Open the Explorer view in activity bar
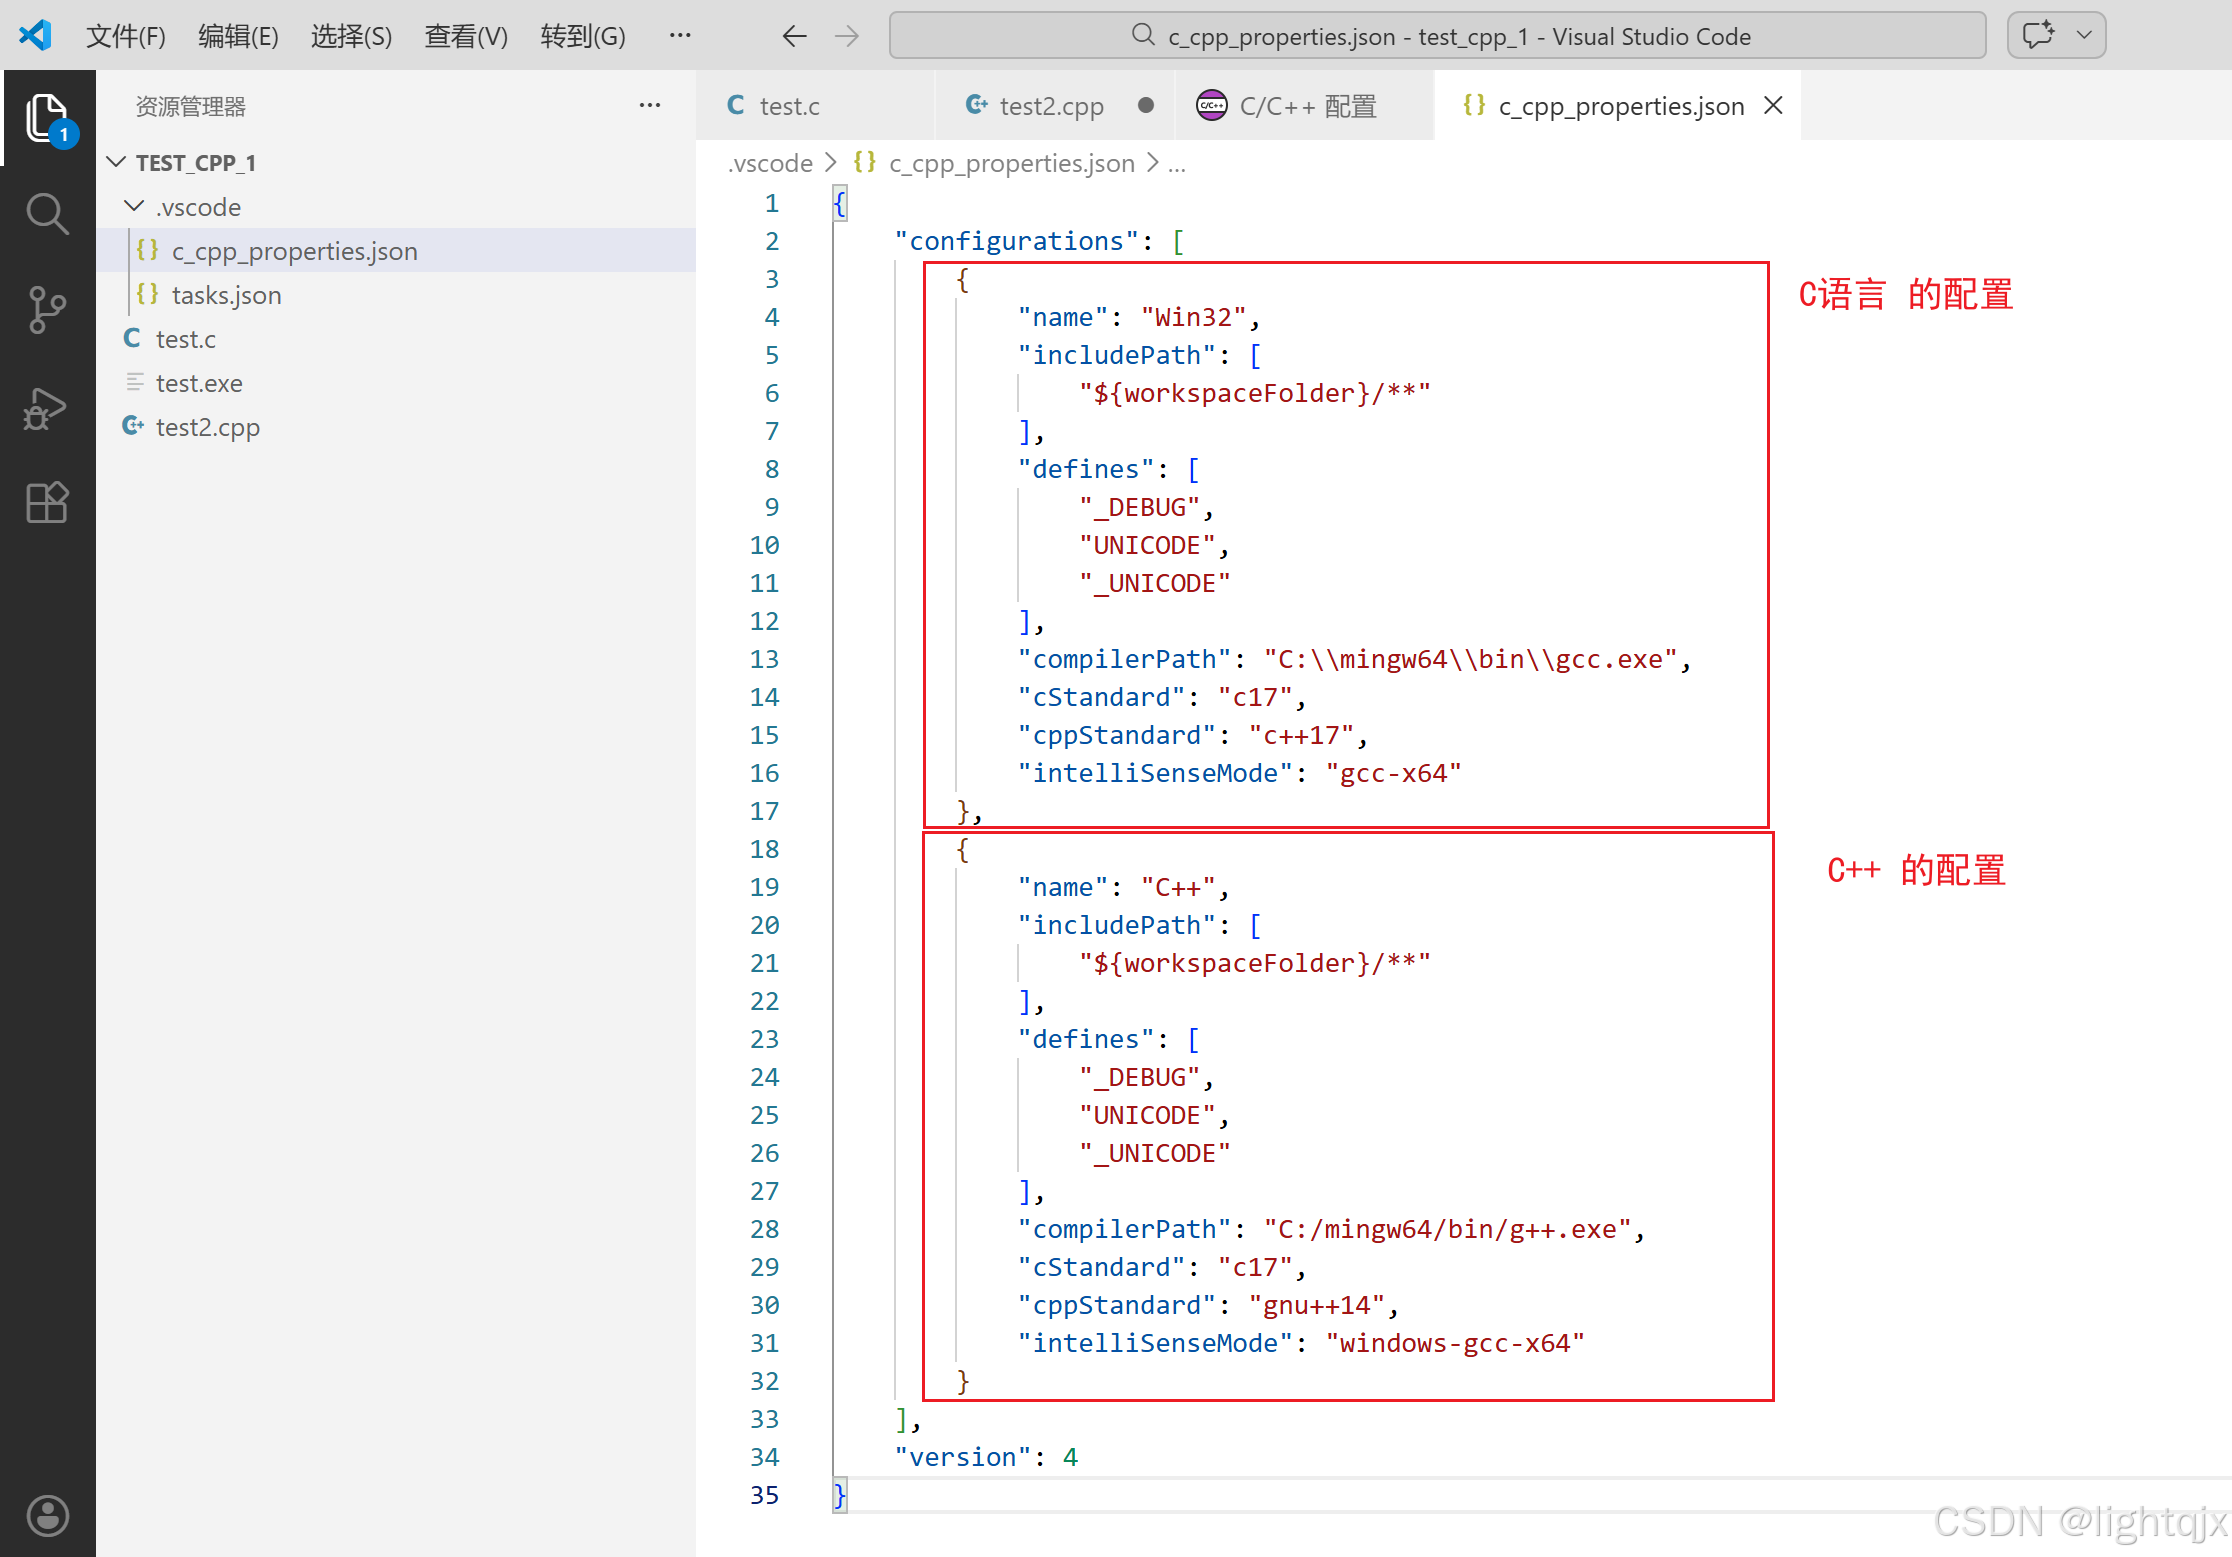Screen dimensions: 2232x1557 (x=47, y=119)
